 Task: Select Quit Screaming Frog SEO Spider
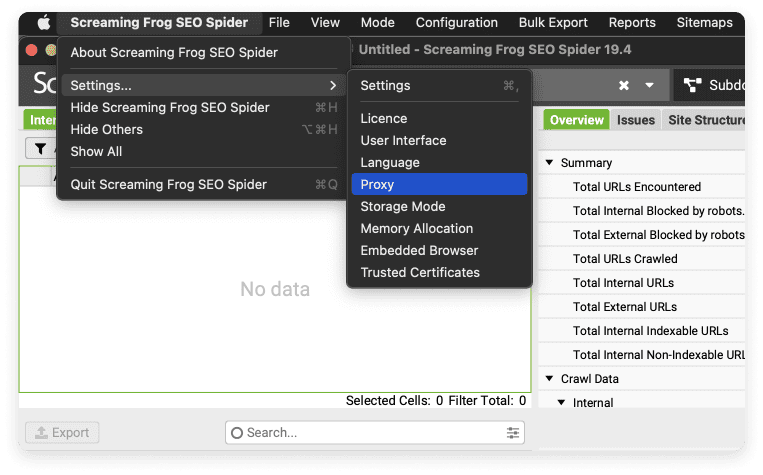click(x=203, y=184)
